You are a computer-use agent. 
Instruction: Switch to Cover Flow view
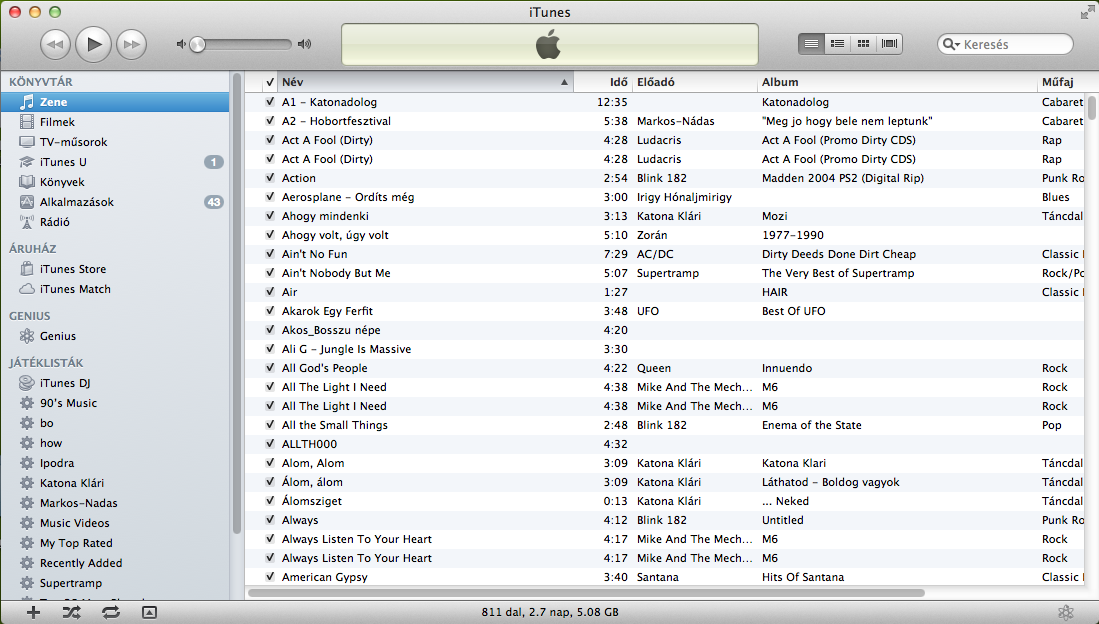coord(889,43)
